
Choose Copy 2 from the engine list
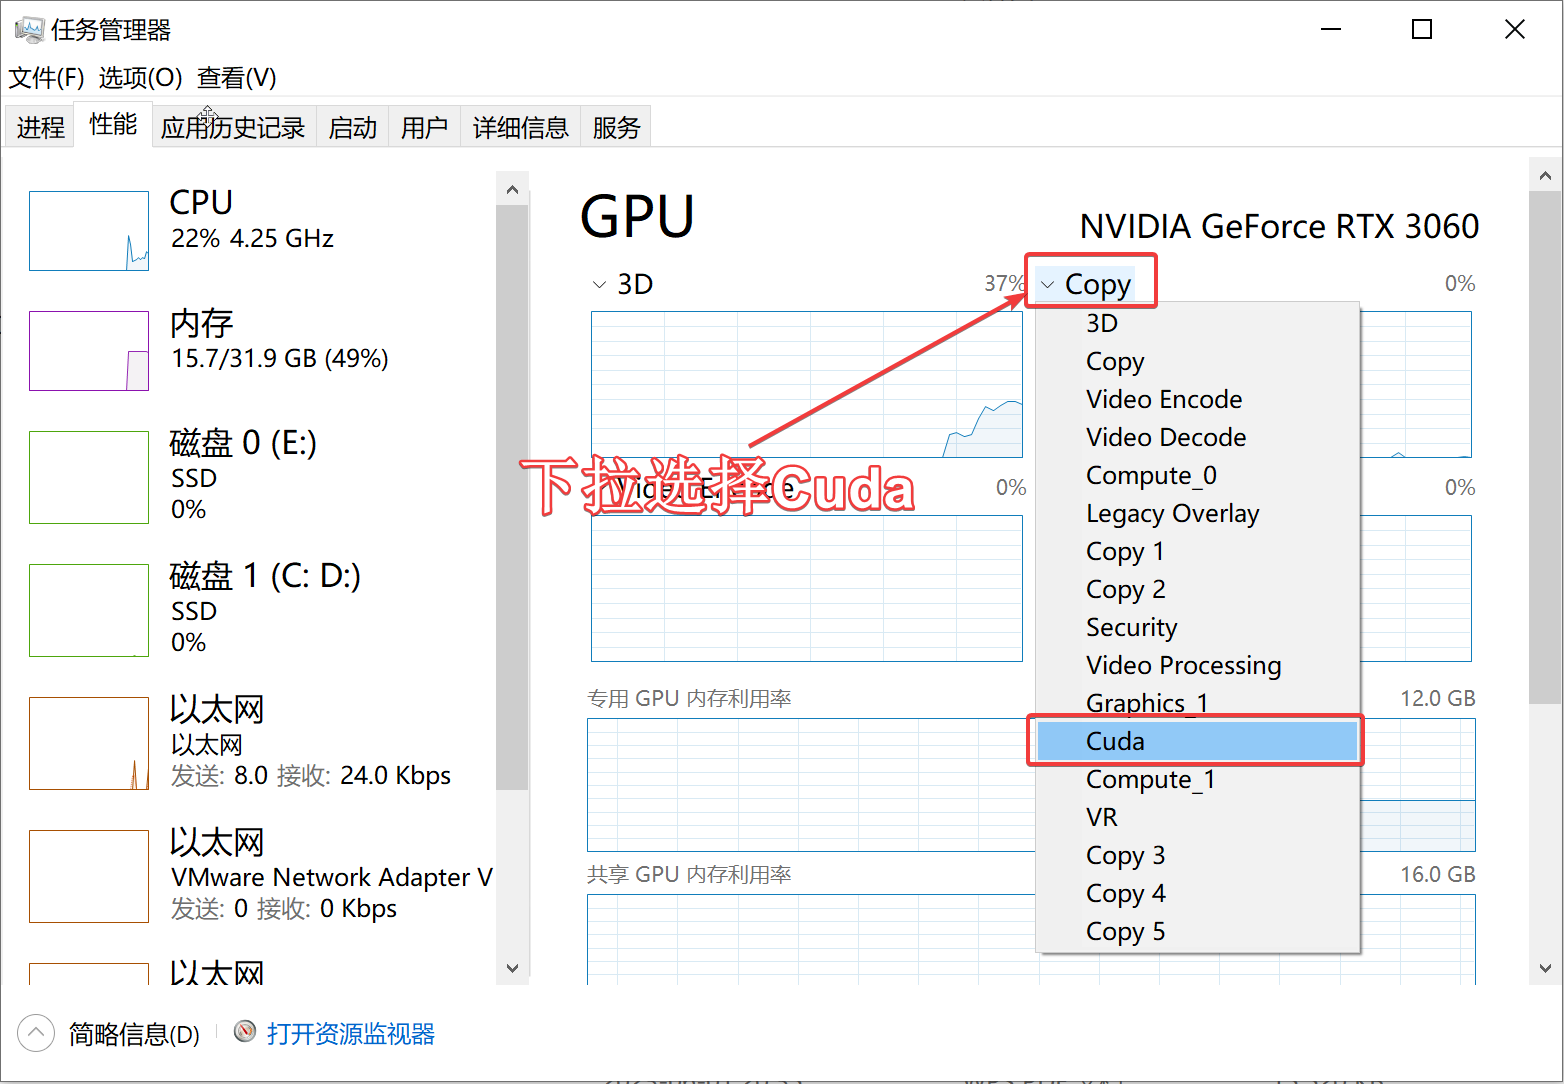click(x=1198, y=589)
